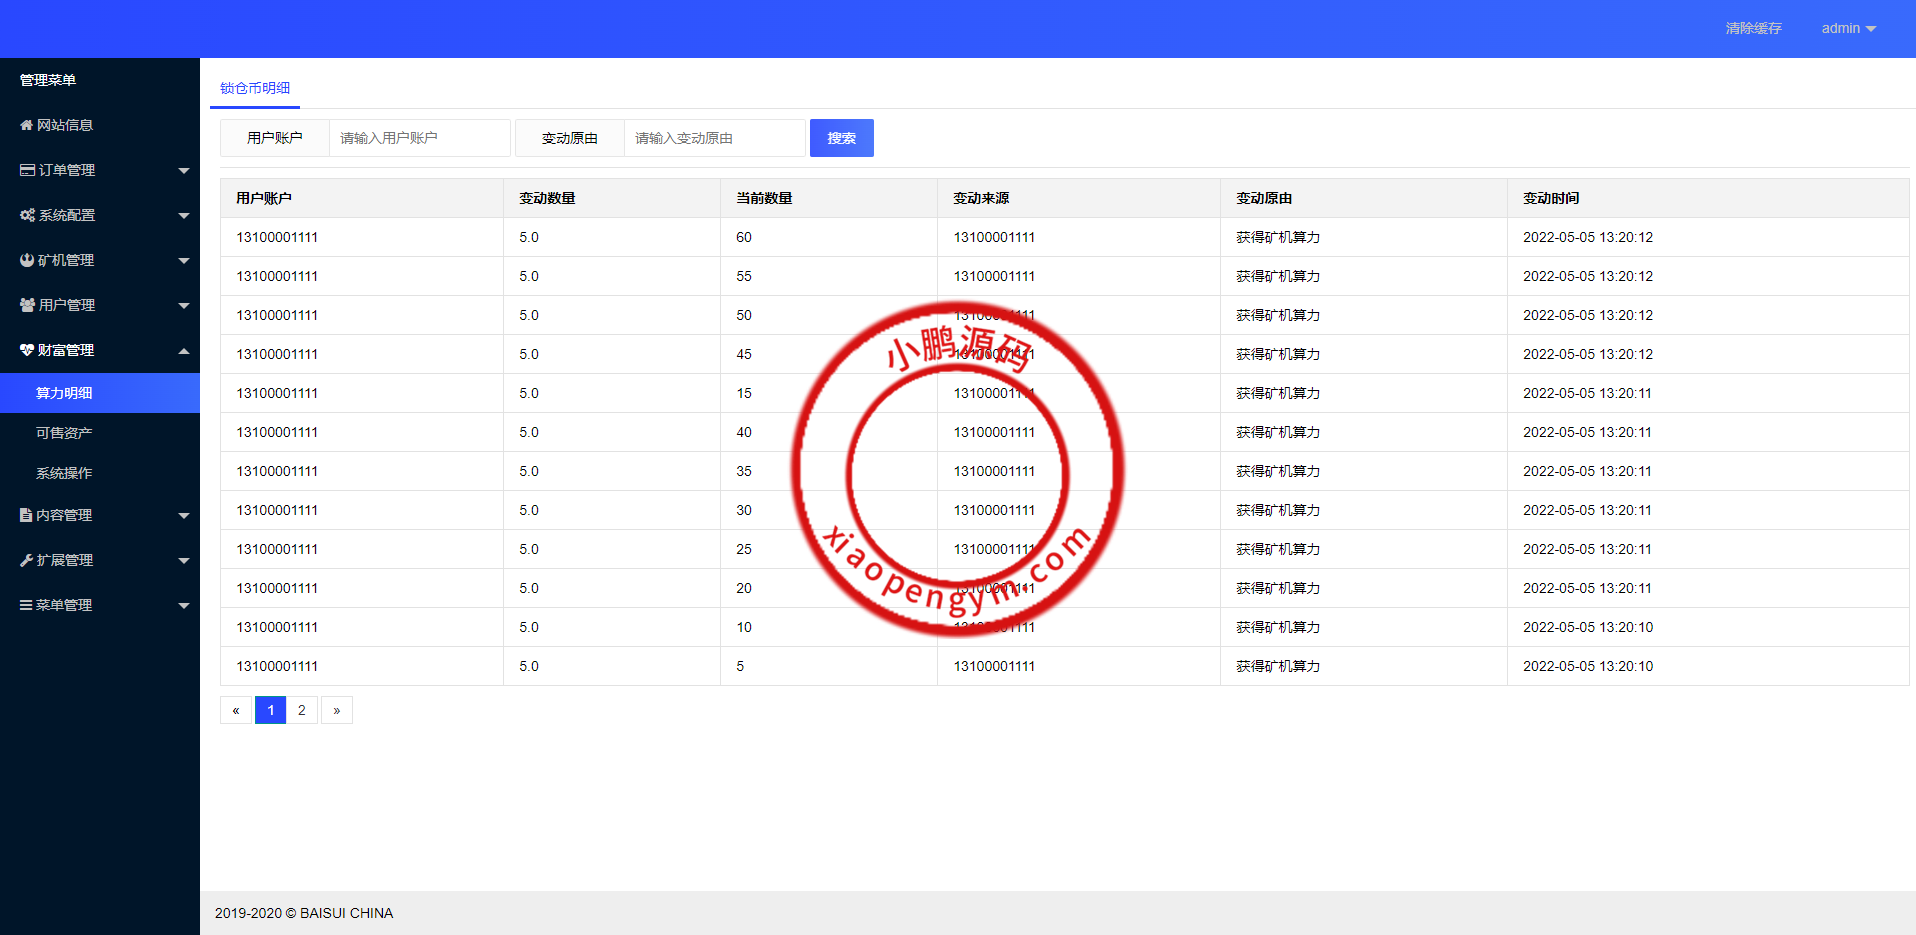Expand the 菜单管理 submenu arrow
Viewport: 1916px width, 935px height.
pyautogui.click(x=184, y=606)
